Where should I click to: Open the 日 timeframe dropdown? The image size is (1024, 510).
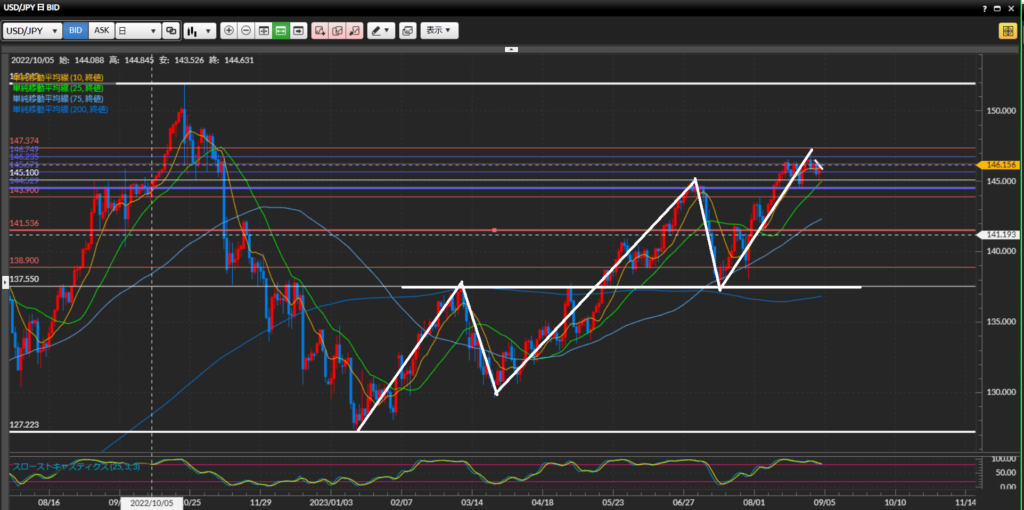138,31
